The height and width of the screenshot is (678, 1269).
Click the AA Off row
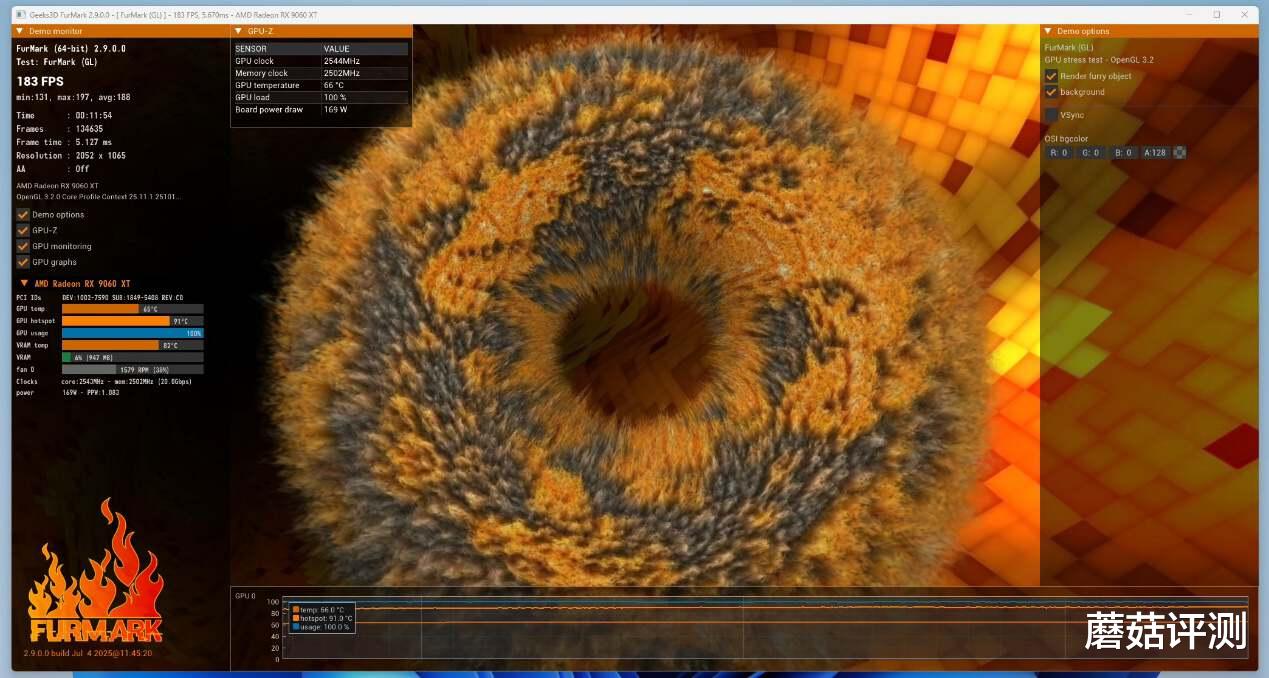[53, 169]
